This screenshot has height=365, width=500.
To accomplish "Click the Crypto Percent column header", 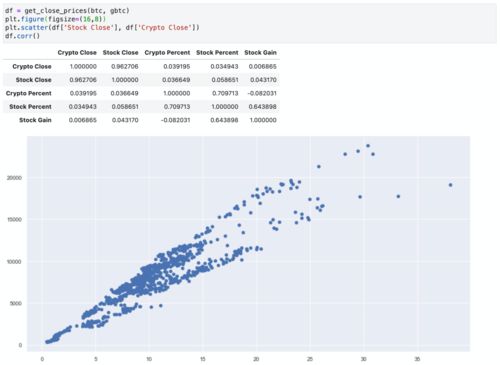I will tap(167, 53).
